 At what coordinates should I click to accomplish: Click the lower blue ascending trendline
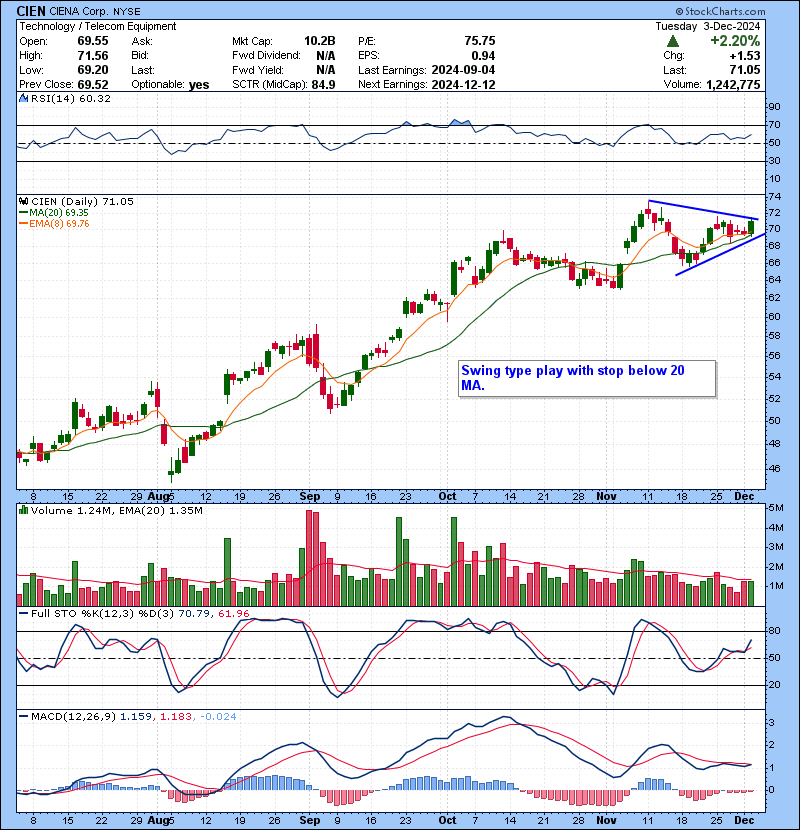point(720,254)
